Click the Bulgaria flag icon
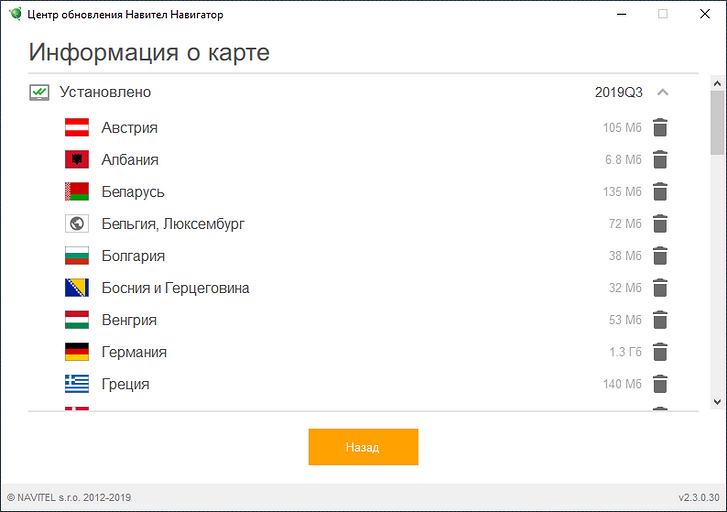This screenshot has width=727, height=512. coord(77,256)
